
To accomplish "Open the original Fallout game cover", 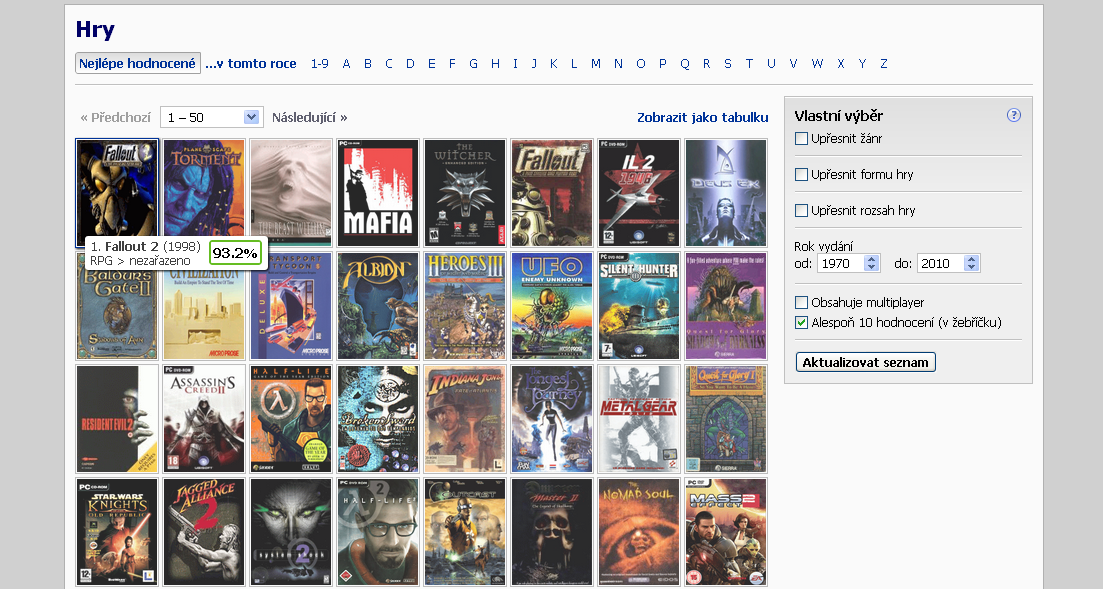I will point(552,193).
